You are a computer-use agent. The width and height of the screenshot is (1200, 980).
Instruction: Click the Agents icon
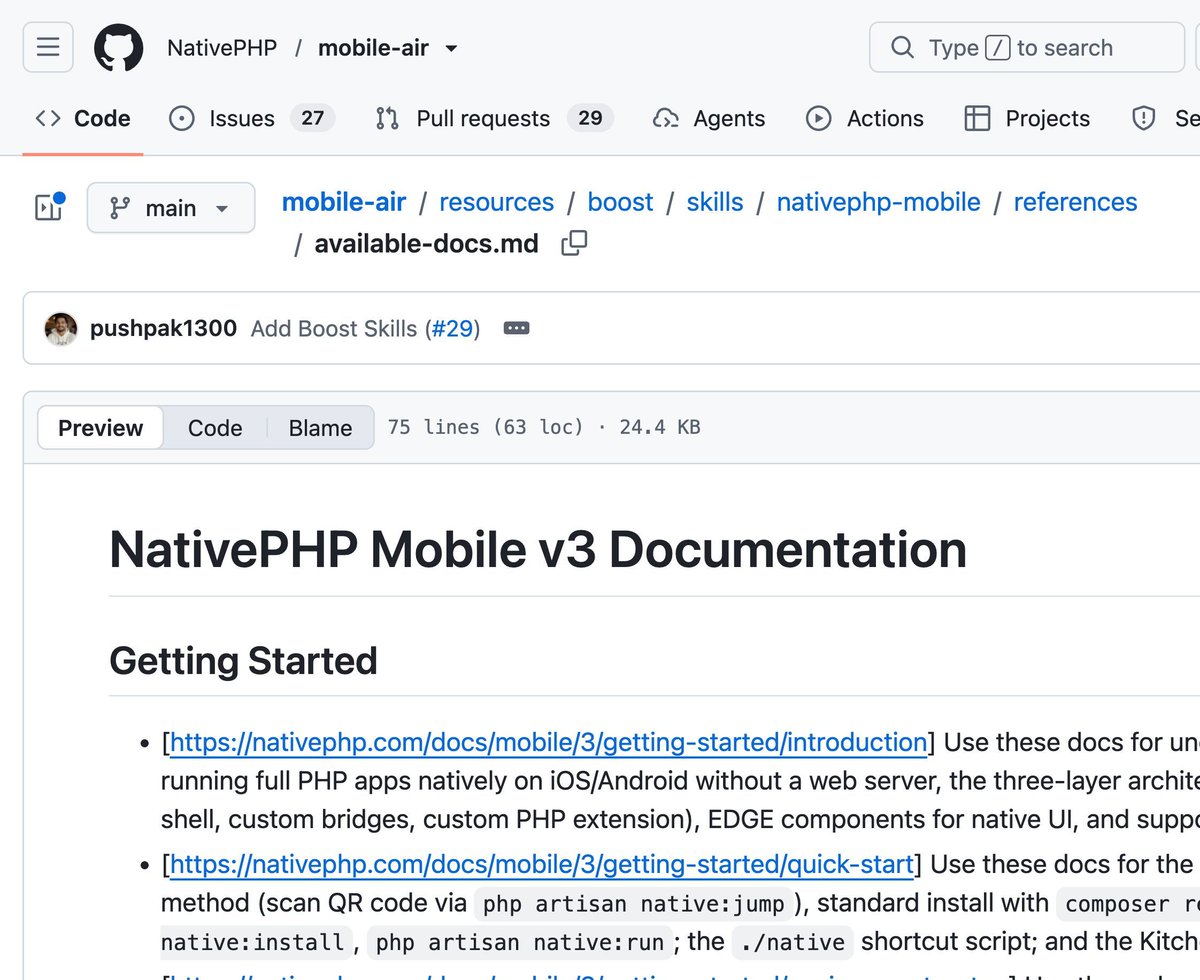[666, 118]
